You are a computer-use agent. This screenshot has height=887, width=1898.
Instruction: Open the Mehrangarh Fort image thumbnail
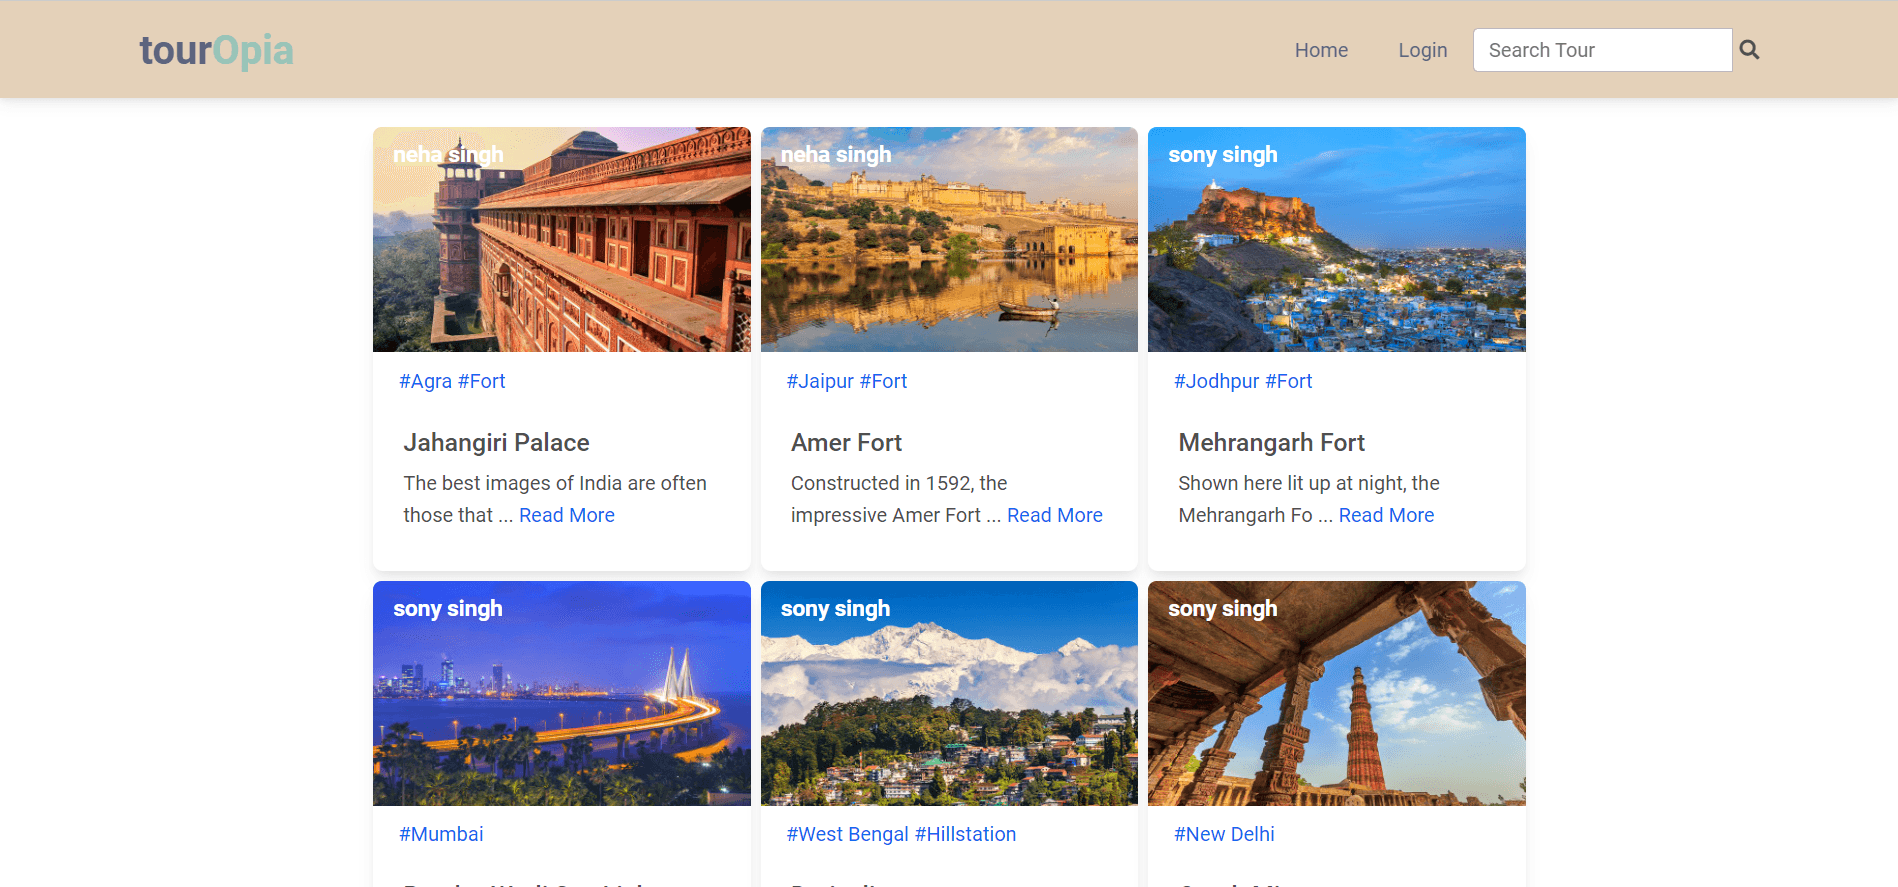point(1336,239)
